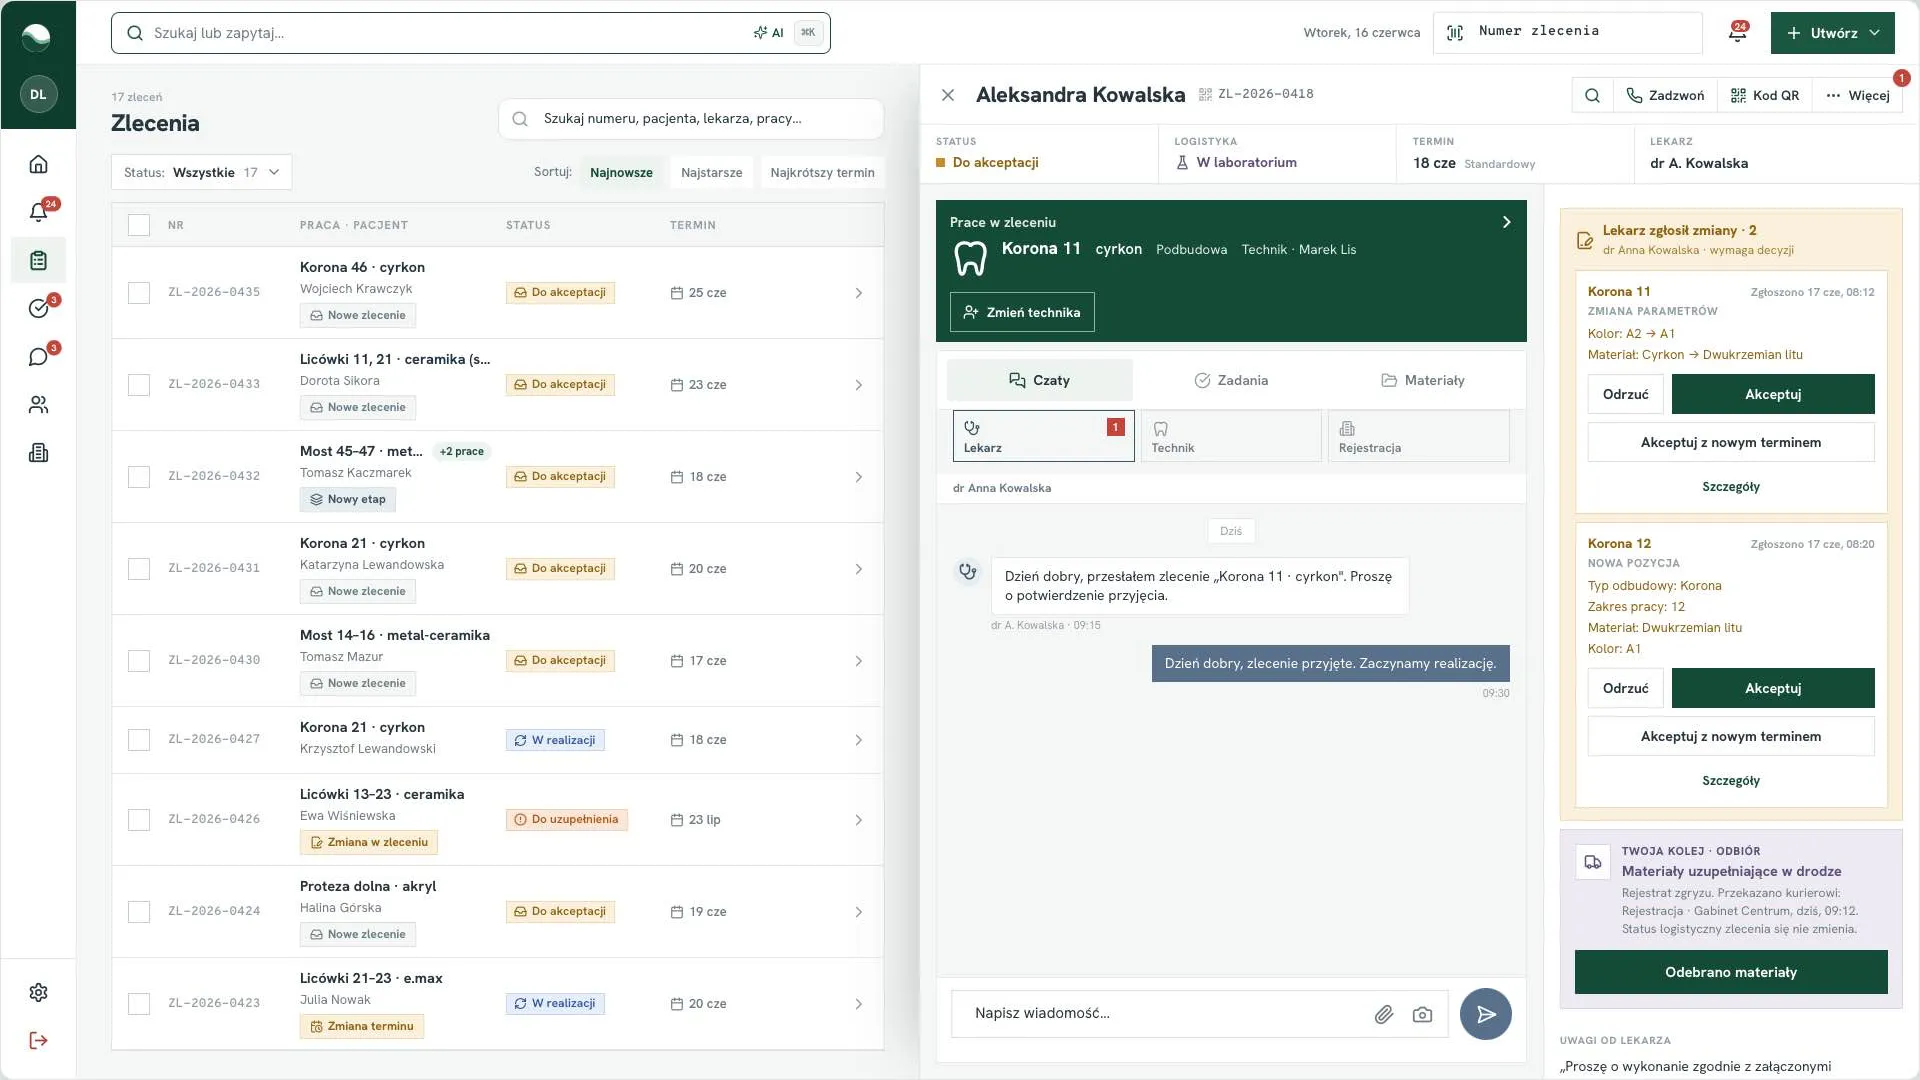This screenshot has width=1920, height=1080.
Task: Expand row chevron for ZL-2026-0426
Action: point(858,820)
